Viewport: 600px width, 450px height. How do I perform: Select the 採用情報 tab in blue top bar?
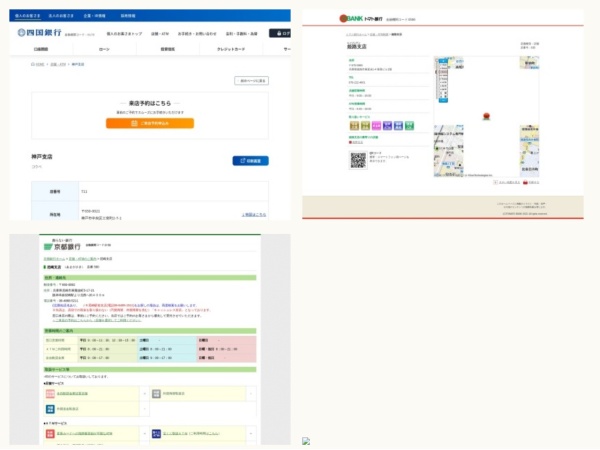coord(128,16)
